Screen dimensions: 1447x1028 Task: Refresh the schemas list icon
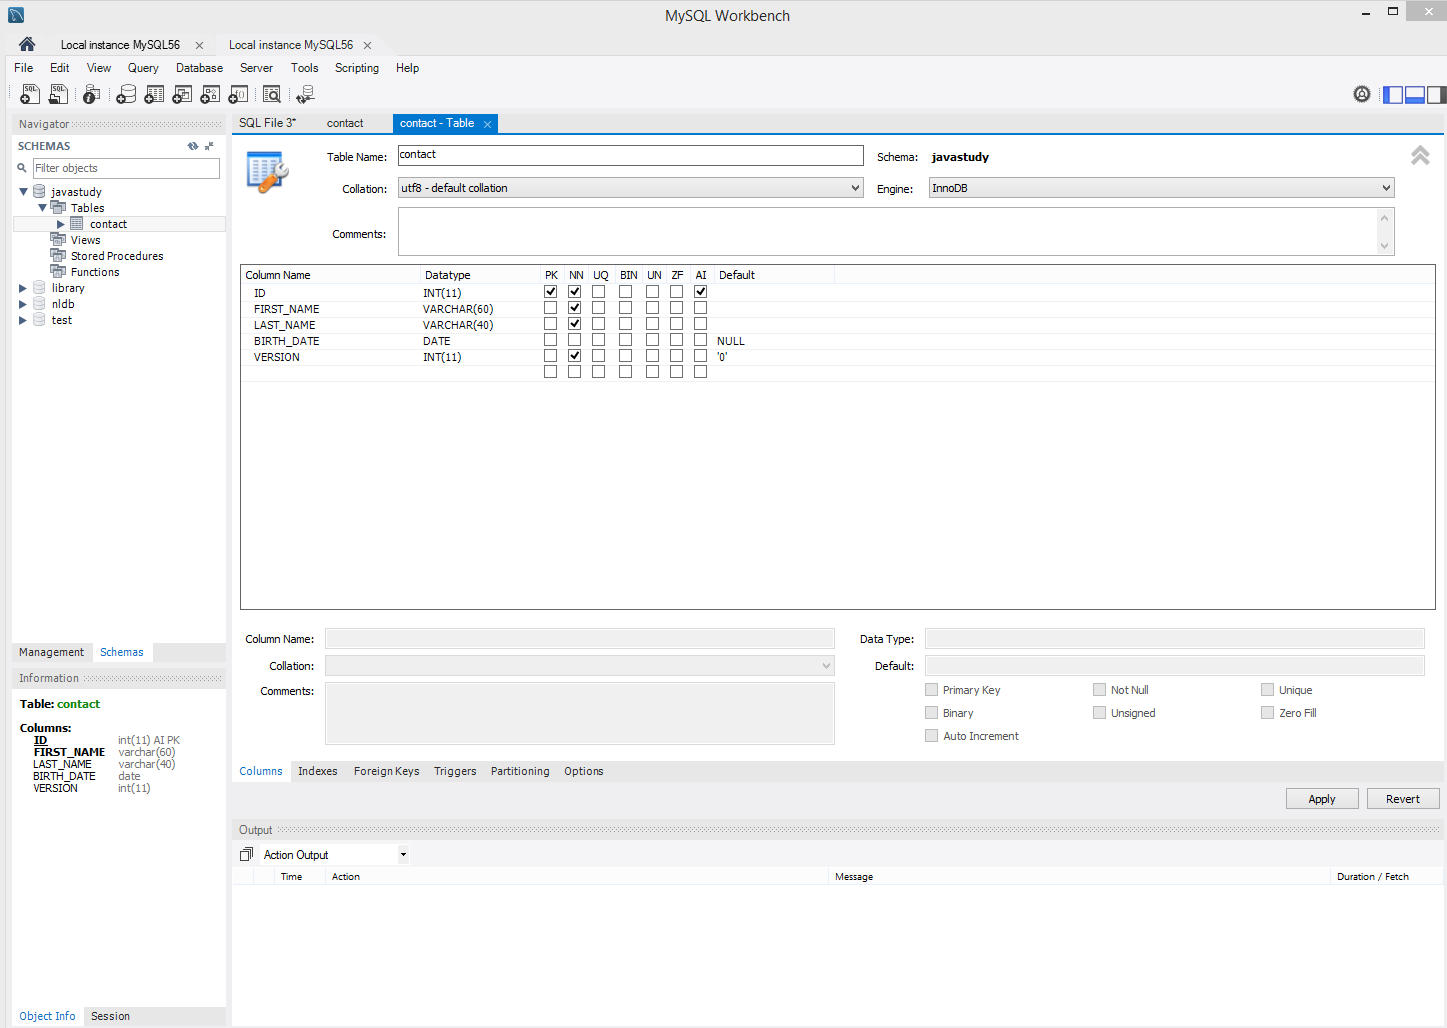[193, 146]
